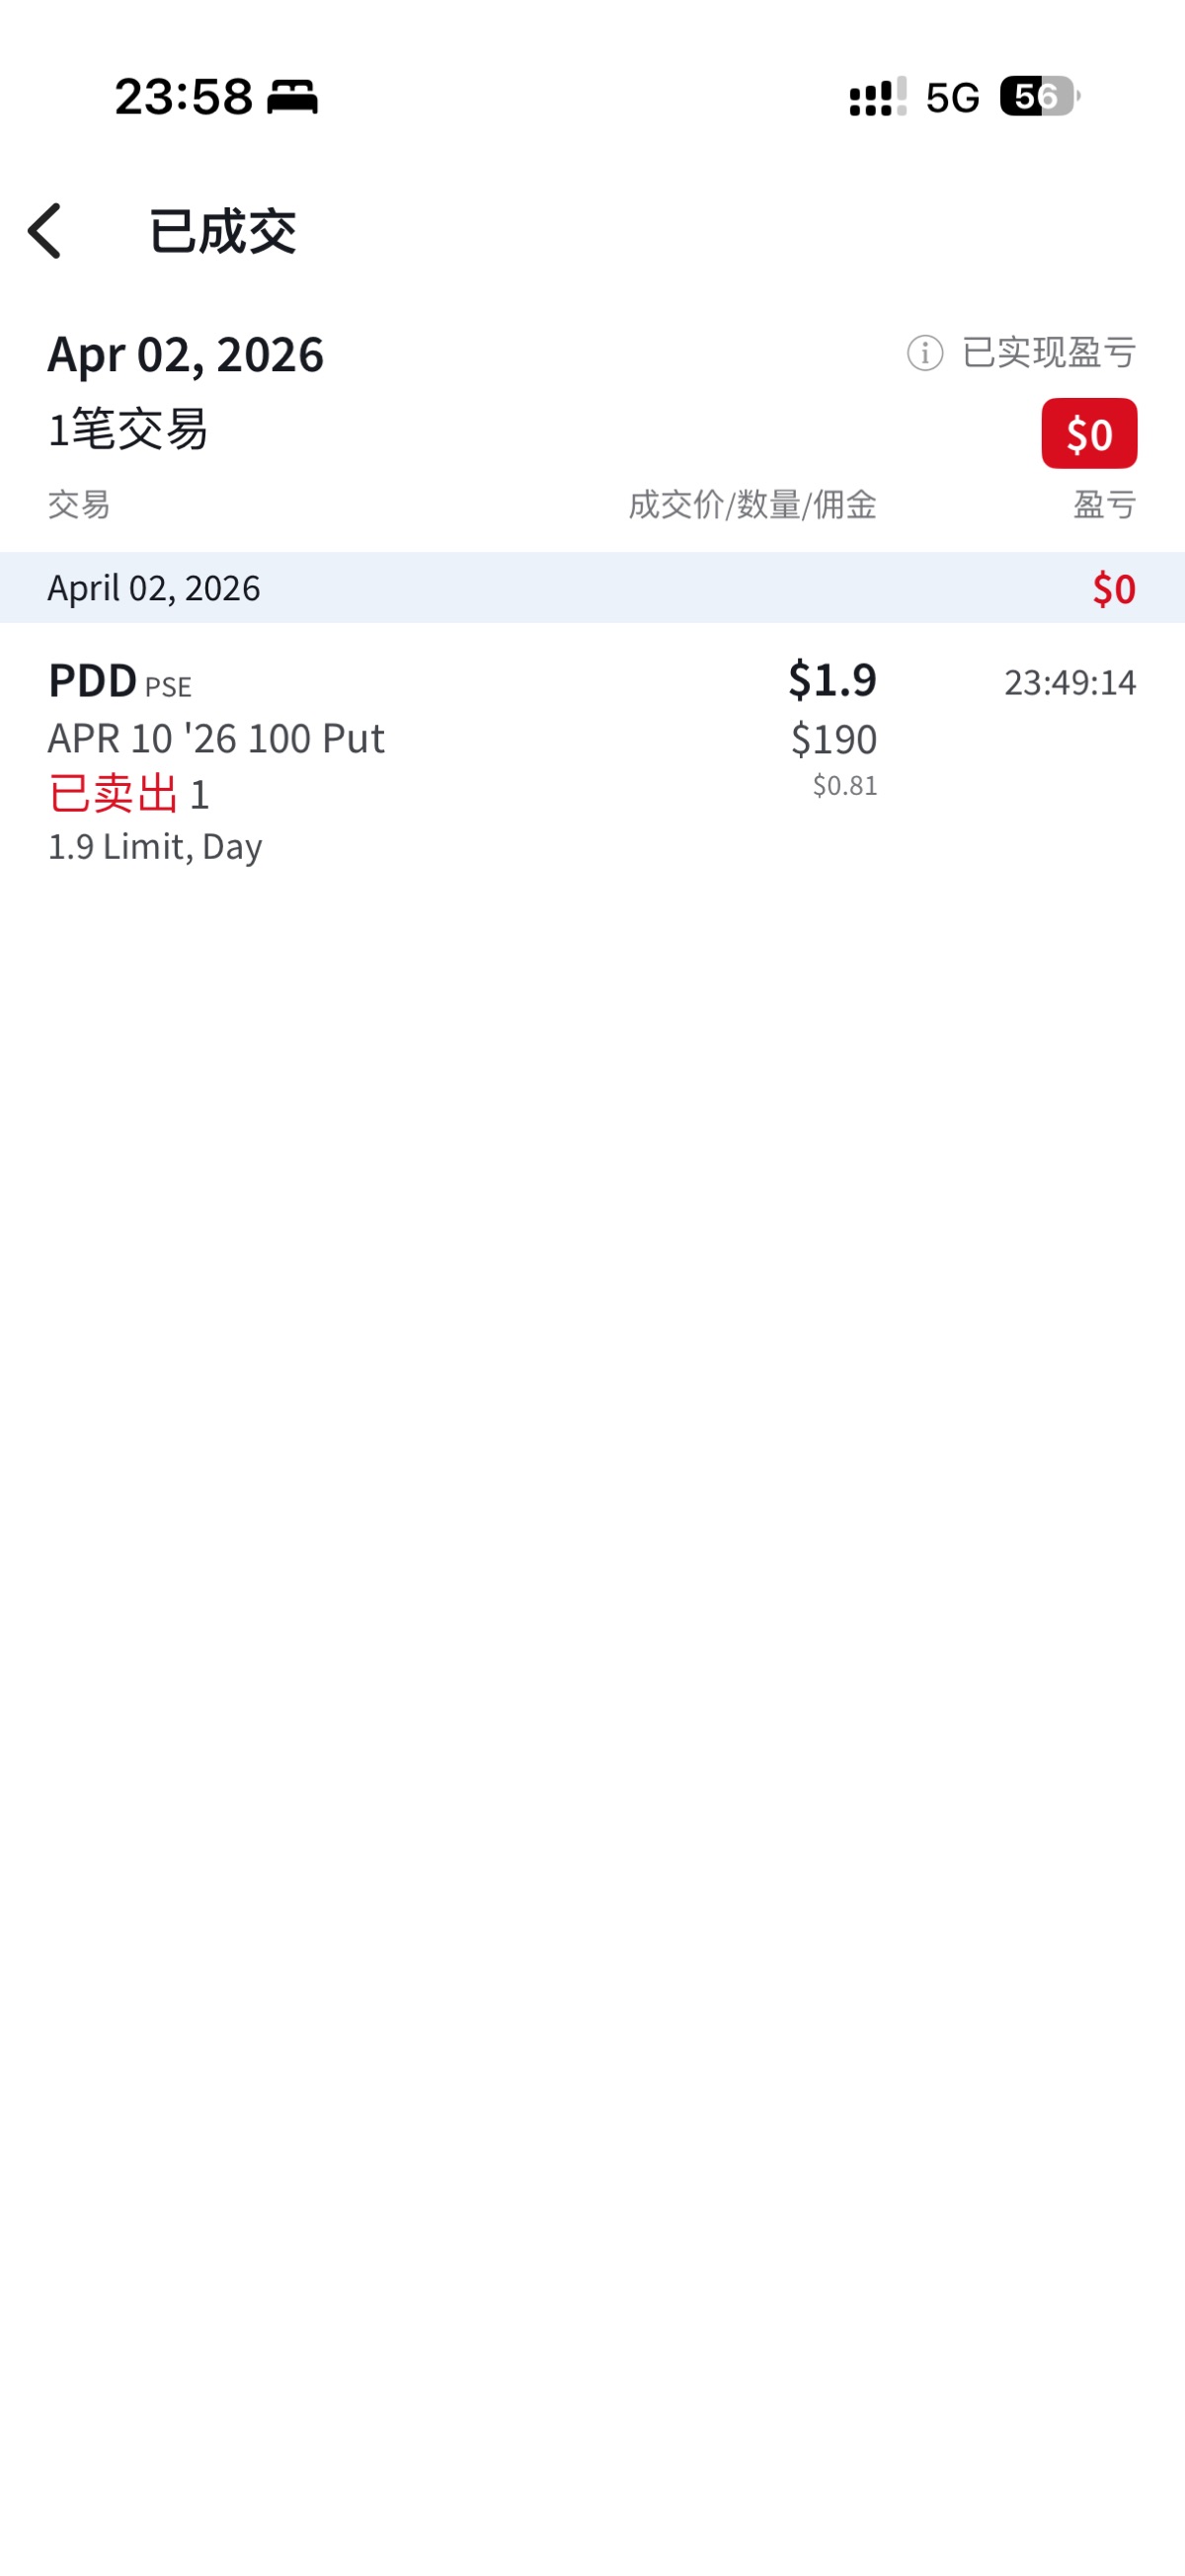
Task: Tap the realized P&L info icon
Action: click(x=924, y=353)
